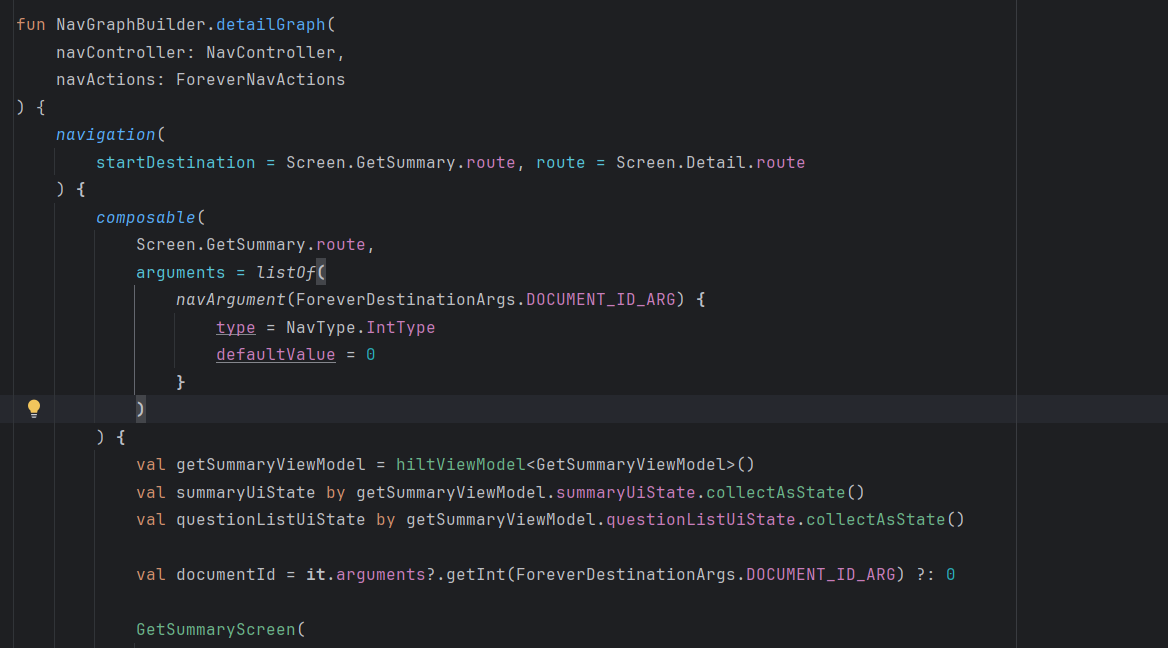Image resolution: width=1168 pixels, height=648 pixels.
Task: Click NavType.IntType value
Action: click(361, 328)
